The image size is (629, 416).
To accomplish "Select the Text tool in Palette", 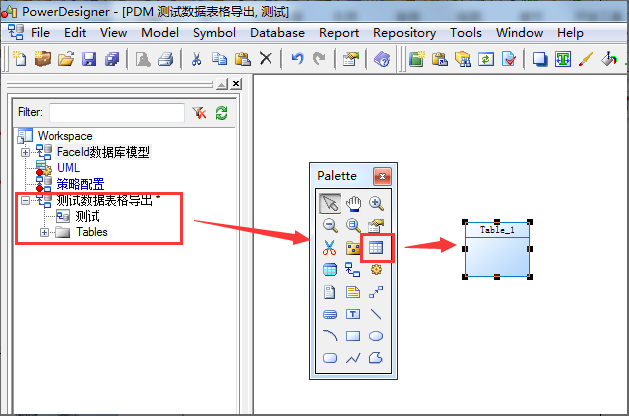I will (353, 314).
